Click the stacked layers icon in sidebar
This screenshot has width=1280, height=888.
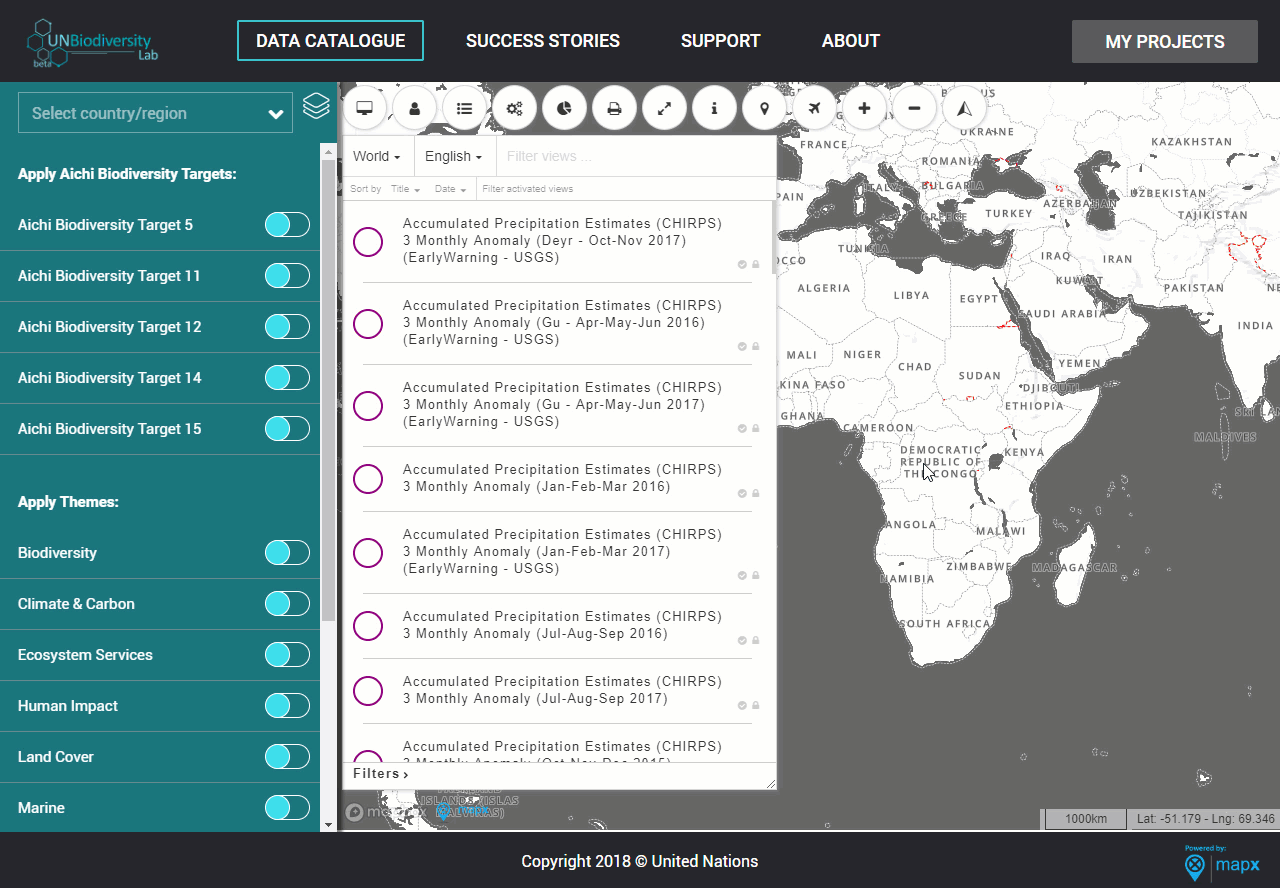(x=316, y=105)
